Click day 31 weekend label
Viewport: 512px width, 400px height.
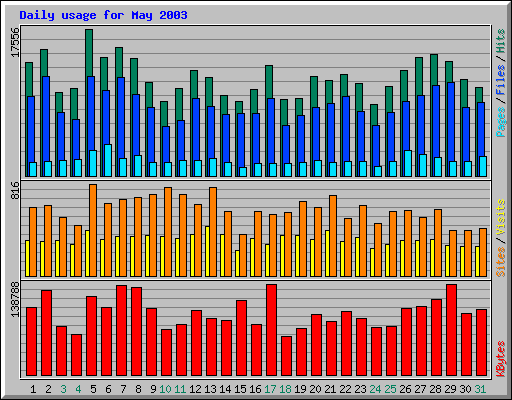point(480,389)
